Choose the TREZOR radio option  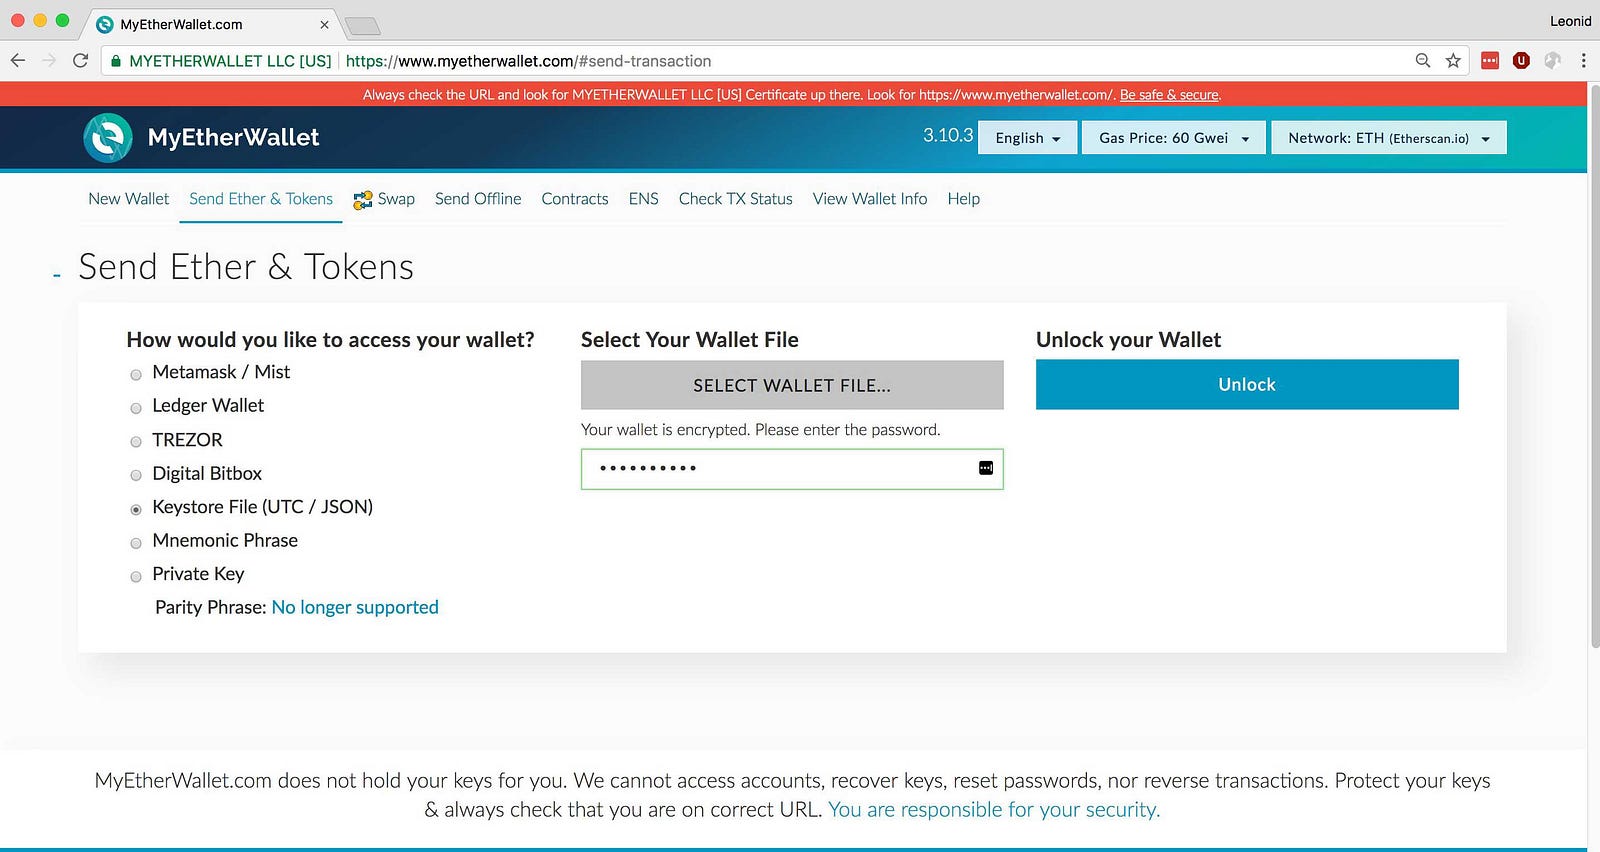click(x=136, y=442)
